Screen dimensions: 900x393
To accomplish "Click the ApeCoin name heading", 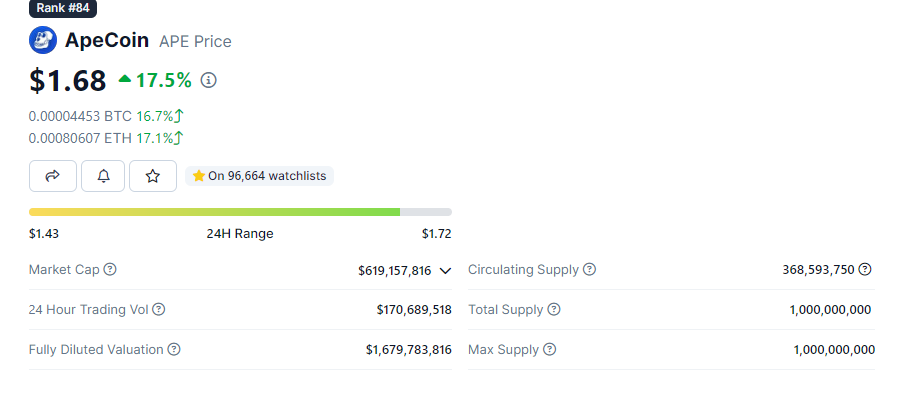I will tap(107, 40).
